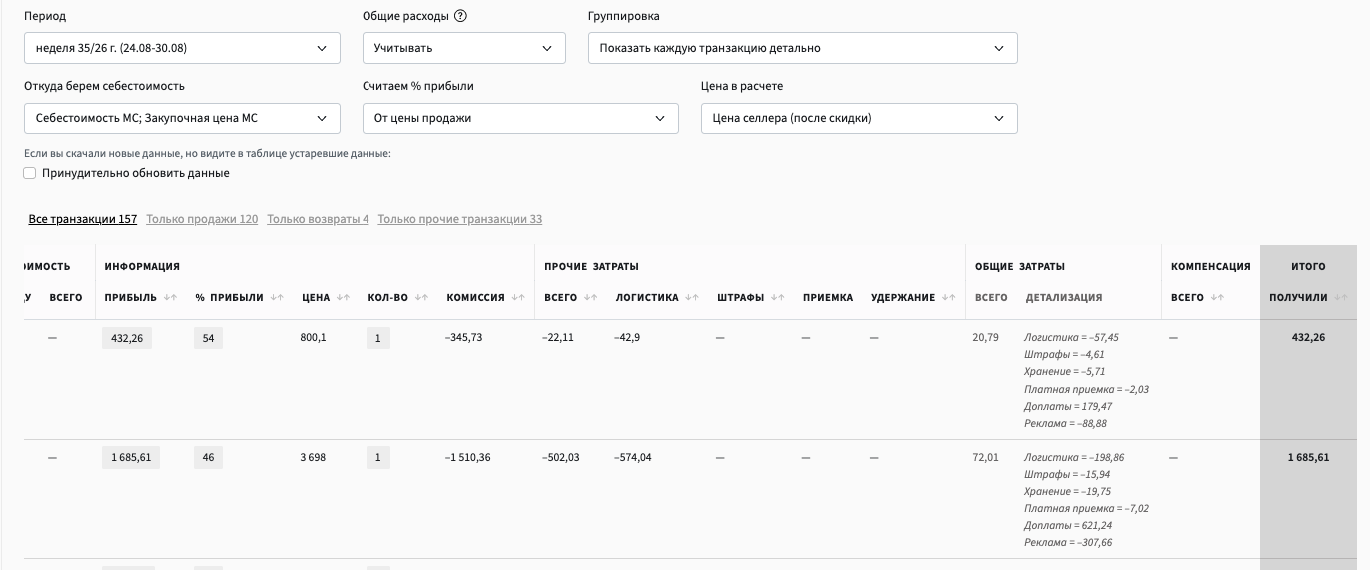1370x570 pixels.
Task: Open Откуда берем себестоимость dropdown
Action: [x=182, y=118]
